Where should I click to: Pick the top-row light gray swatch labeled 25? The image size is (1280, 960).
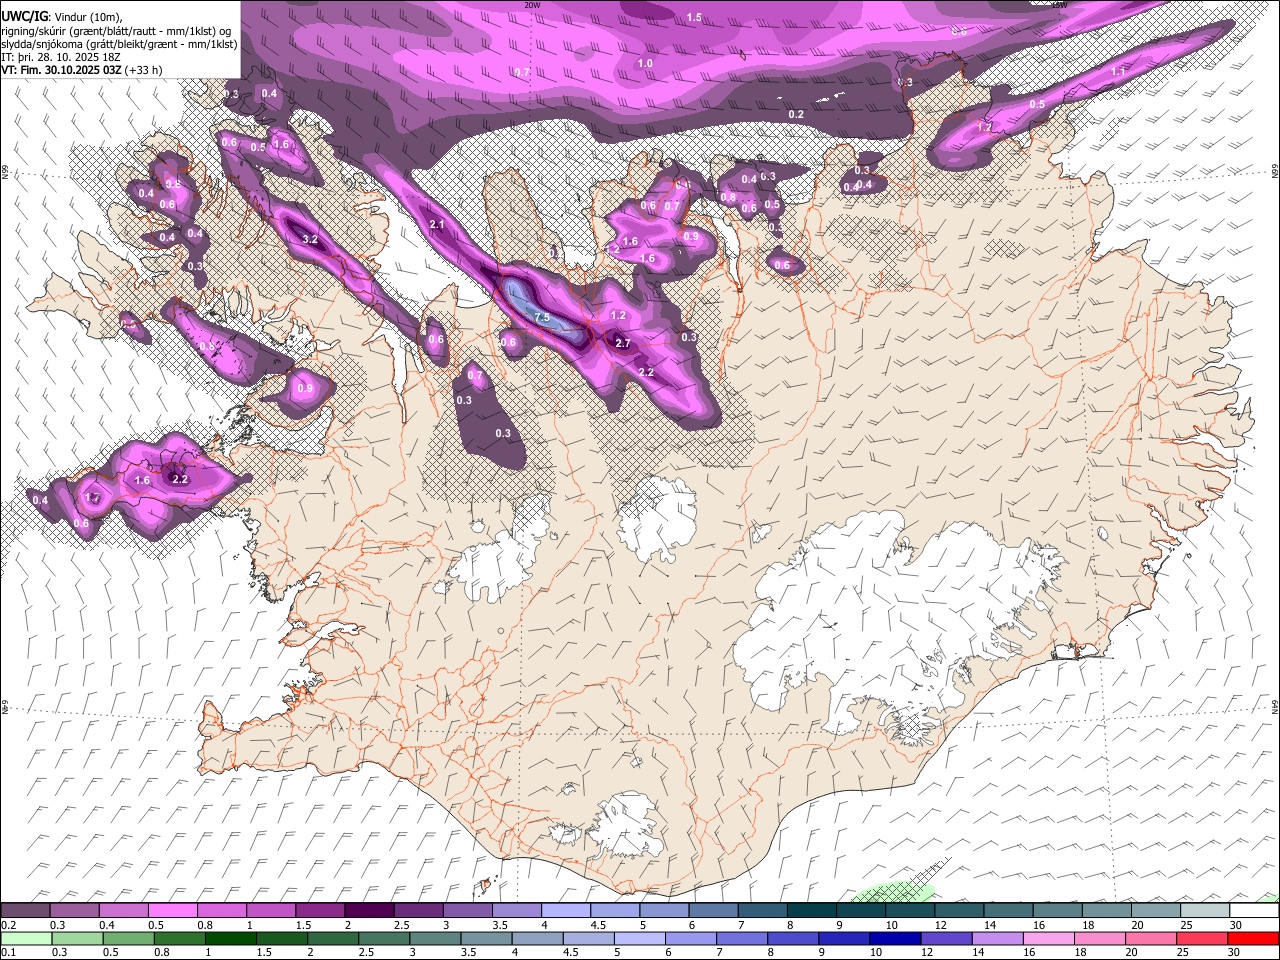click(1204, 910)
